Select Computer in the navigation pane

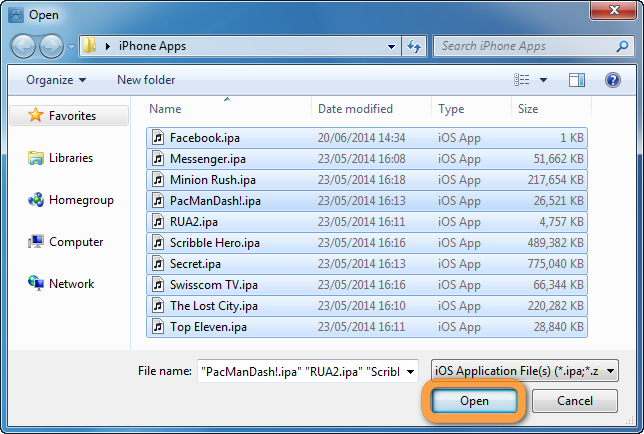(76, 242)
